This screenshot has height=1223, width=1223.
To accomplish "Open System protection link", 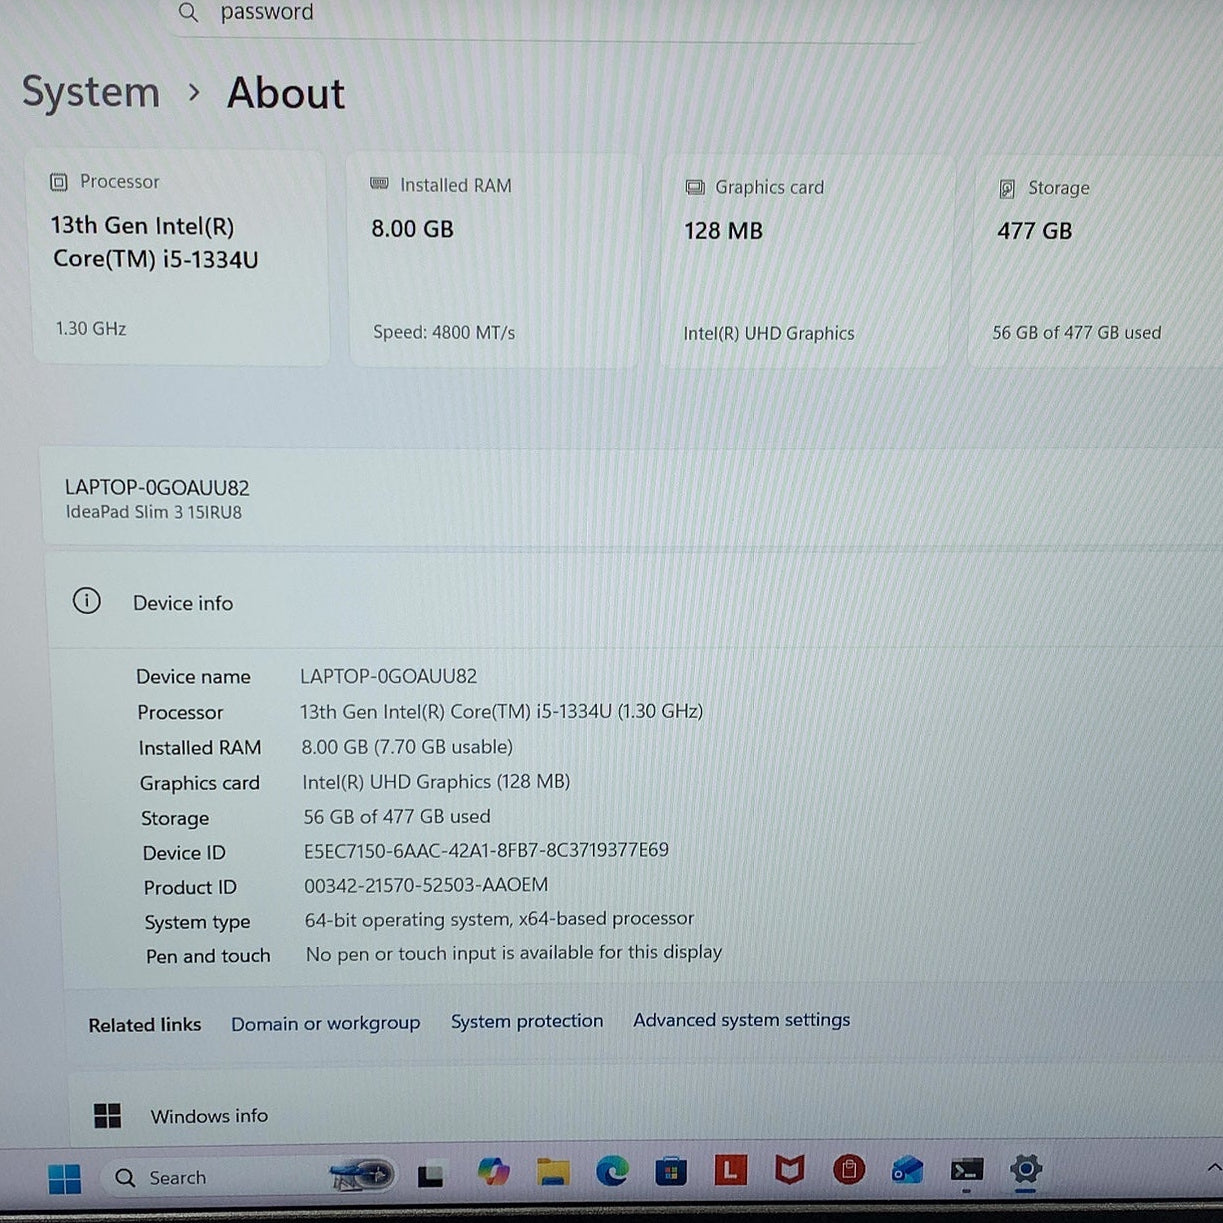I will pyautogui.click(x=527, y=1022).
